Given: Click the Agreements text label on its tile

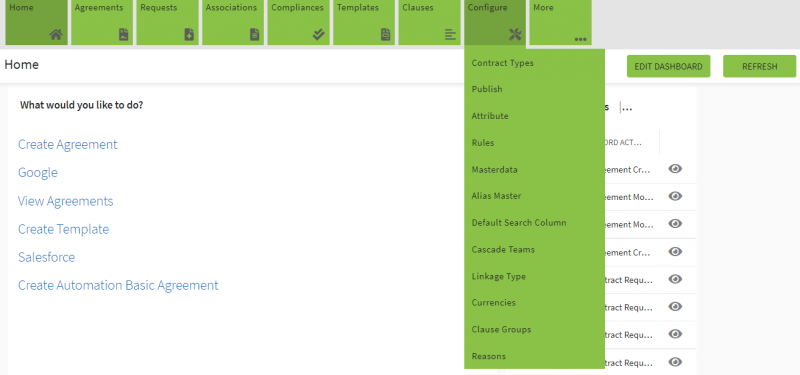Looking at the screenshot, I should (x=99, y=8).
